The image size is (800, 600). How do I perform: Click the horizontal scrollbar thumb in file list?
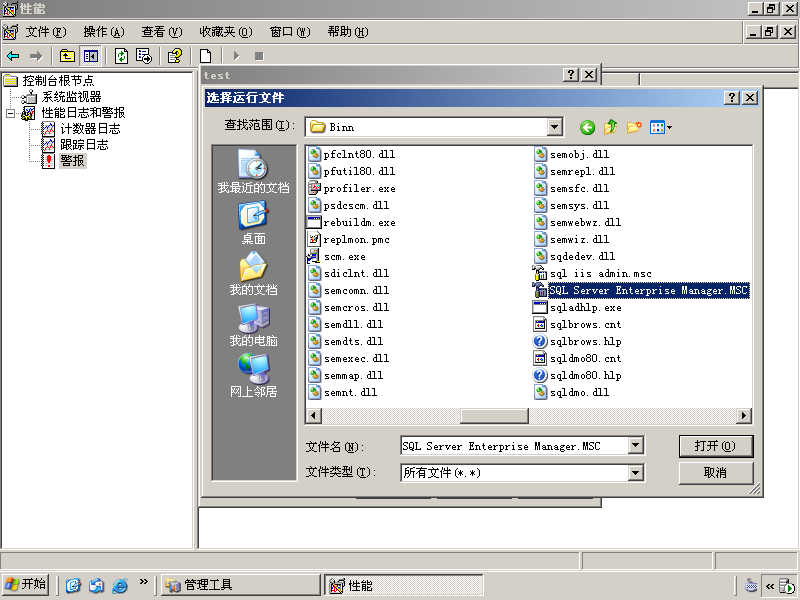tap(494, 416)
